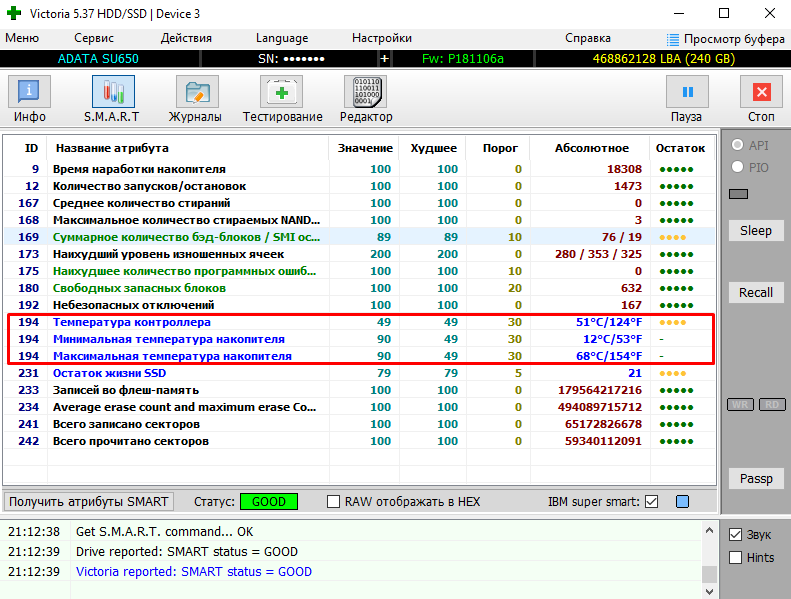This screenshot has height=599, width=791.
Task: Select row Всего прочитано секторов
Action: 359,441
